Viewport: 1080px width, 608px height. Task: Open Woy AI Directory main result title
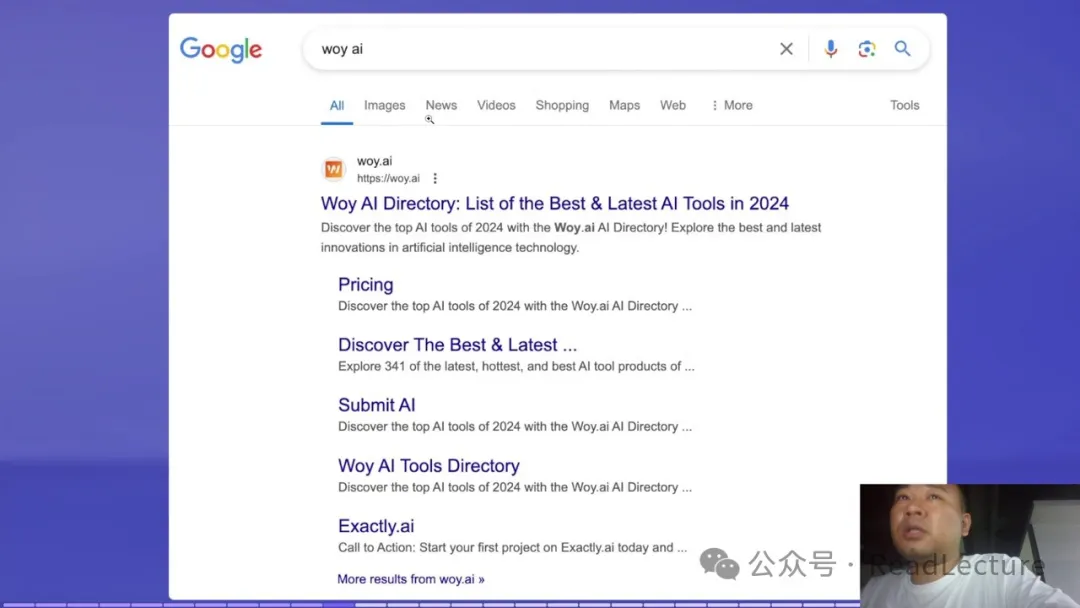[554, 204]
